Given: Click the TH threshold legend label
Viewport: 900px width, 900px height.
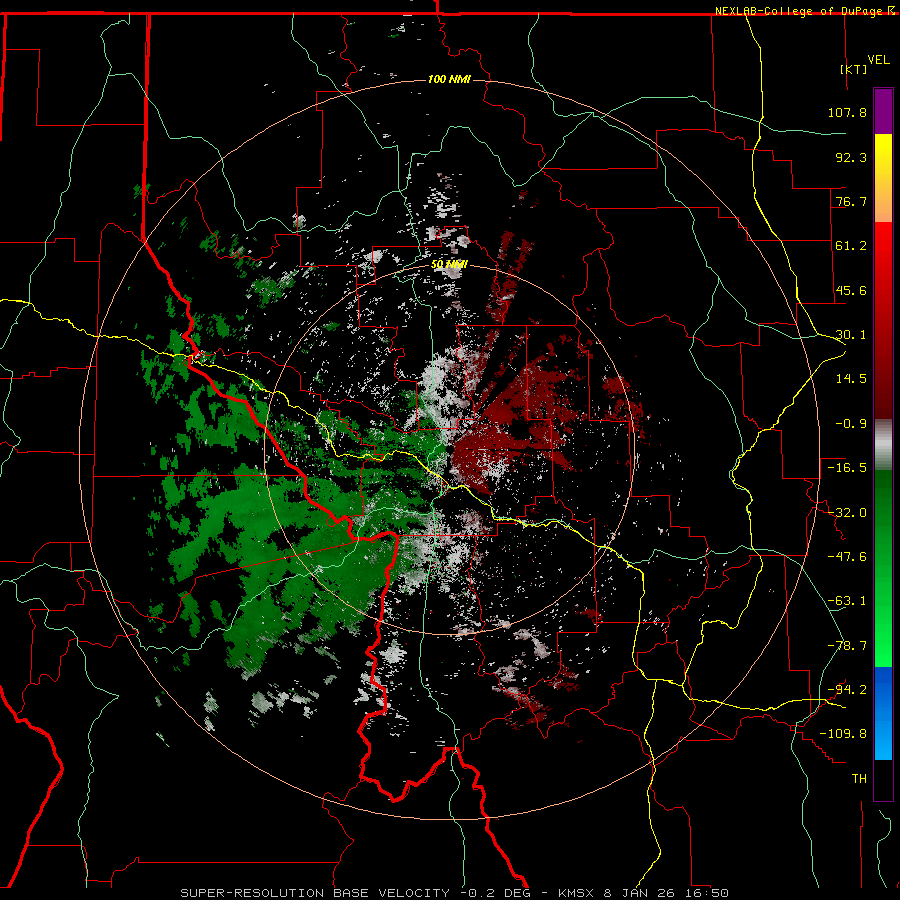Looking at the screenshot, I should [859, 779].
